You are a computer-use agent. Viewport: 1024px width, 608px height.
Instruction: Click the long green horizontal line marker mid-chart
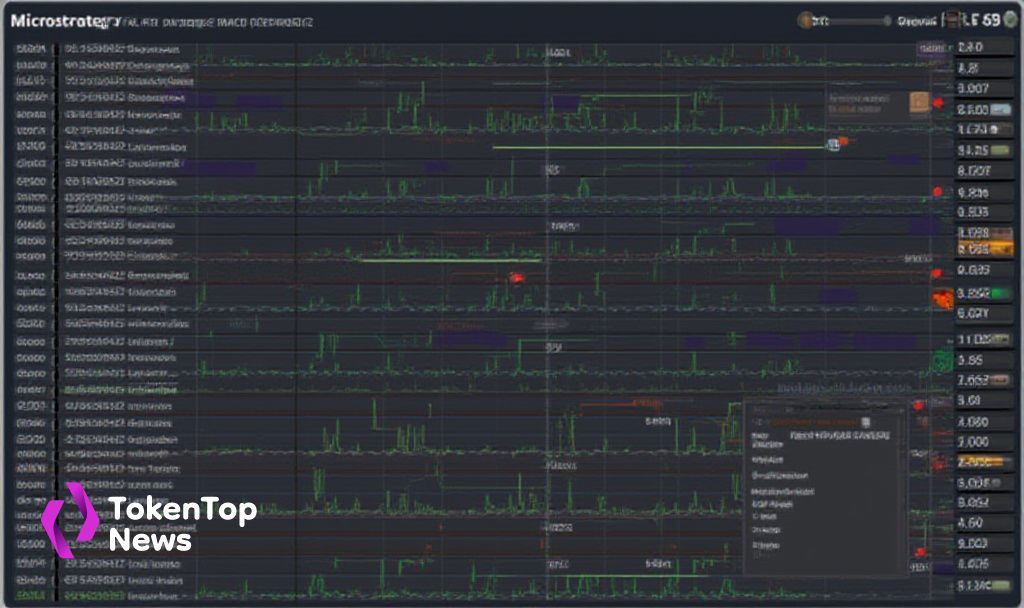click(x=660, y=148)
